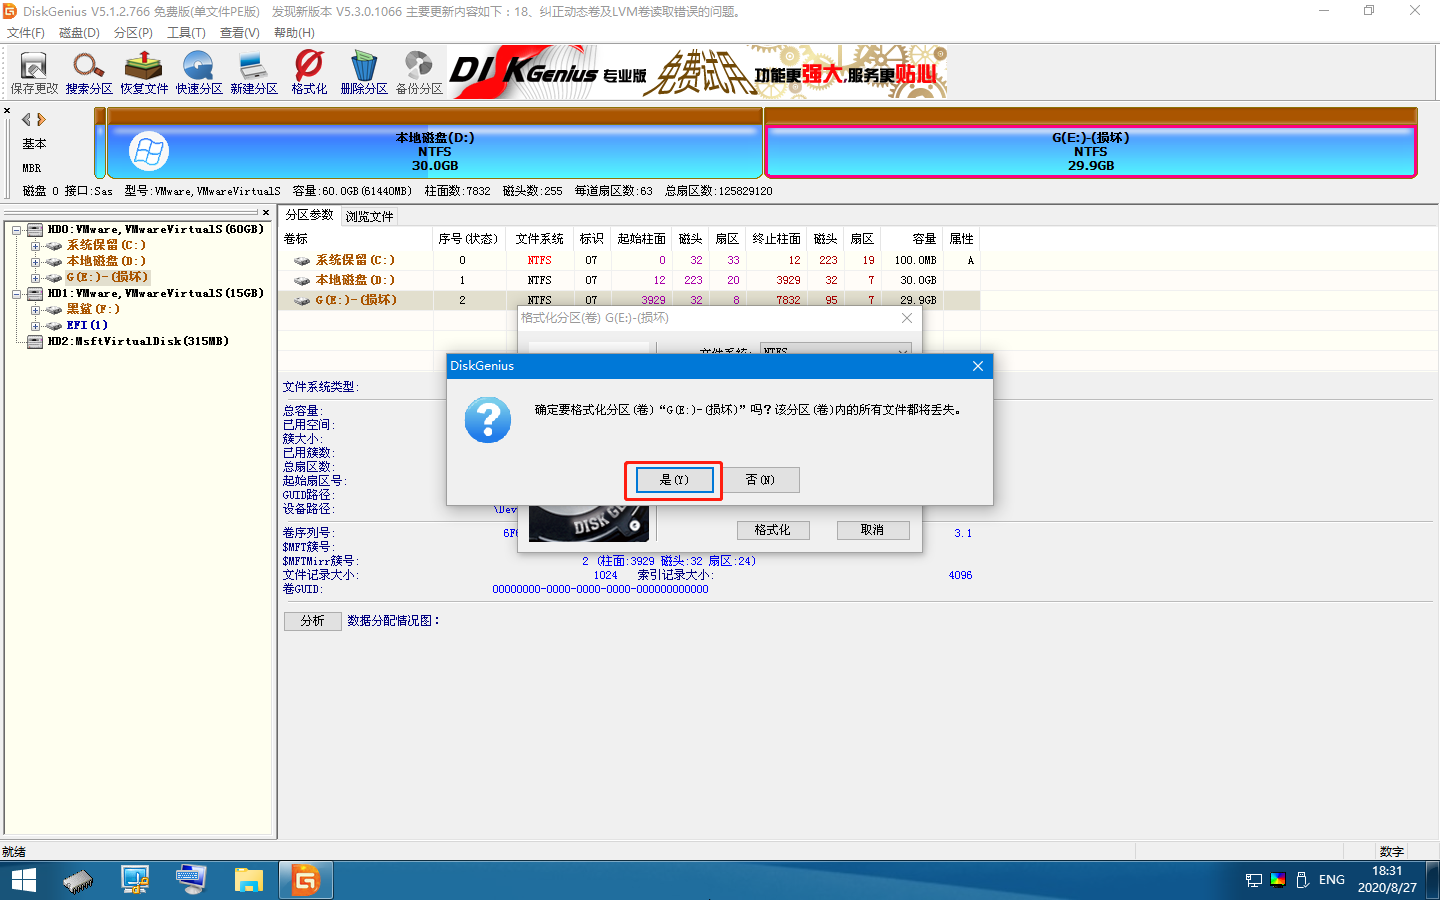Choose the Format (格式化) toolbar icon
The image size is (1440, 900).
click(309, 73)
